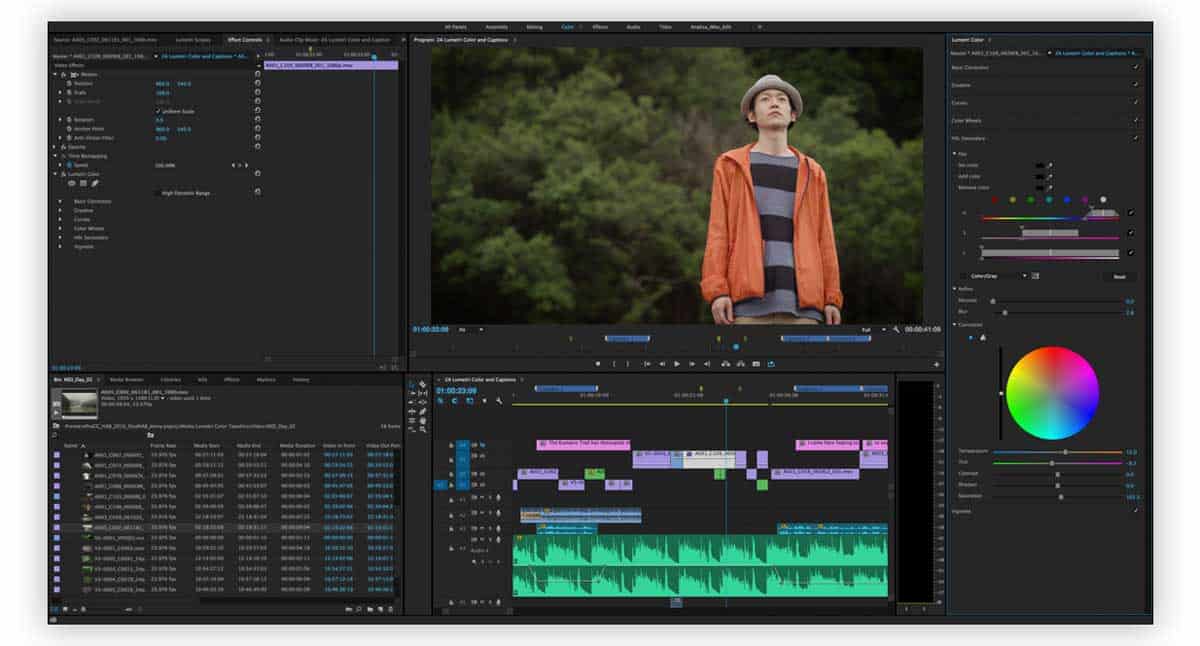Pick the Add color eyedropper
The width and height of the screenshot is (1200, 646).
point(1050,176)
